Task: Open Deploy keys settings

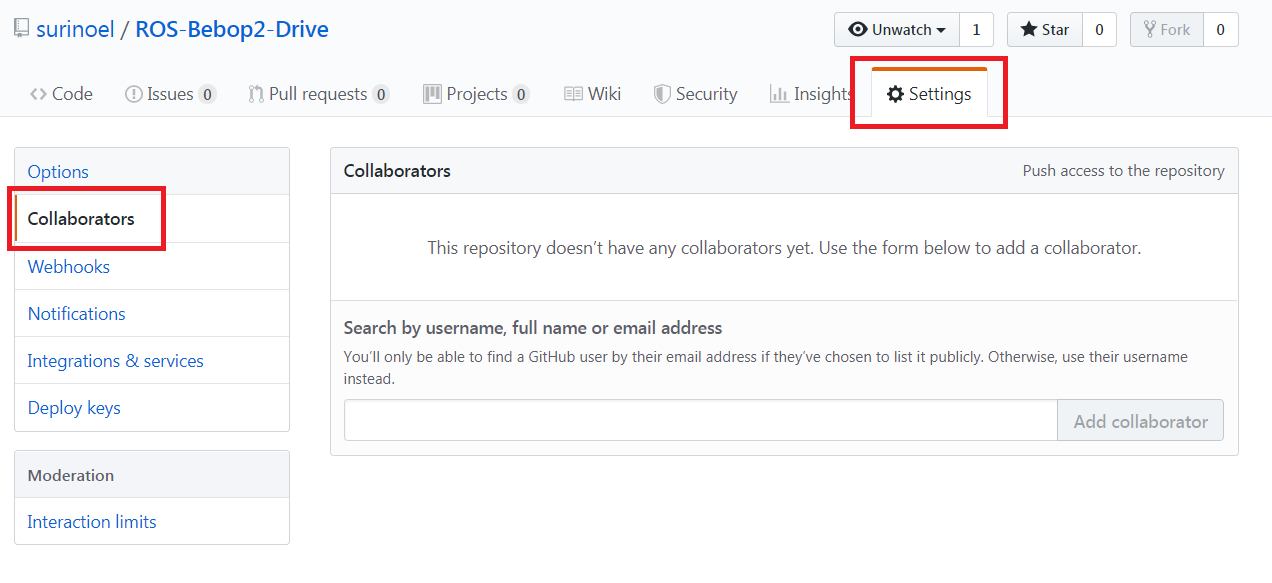Action: (152, 407)
